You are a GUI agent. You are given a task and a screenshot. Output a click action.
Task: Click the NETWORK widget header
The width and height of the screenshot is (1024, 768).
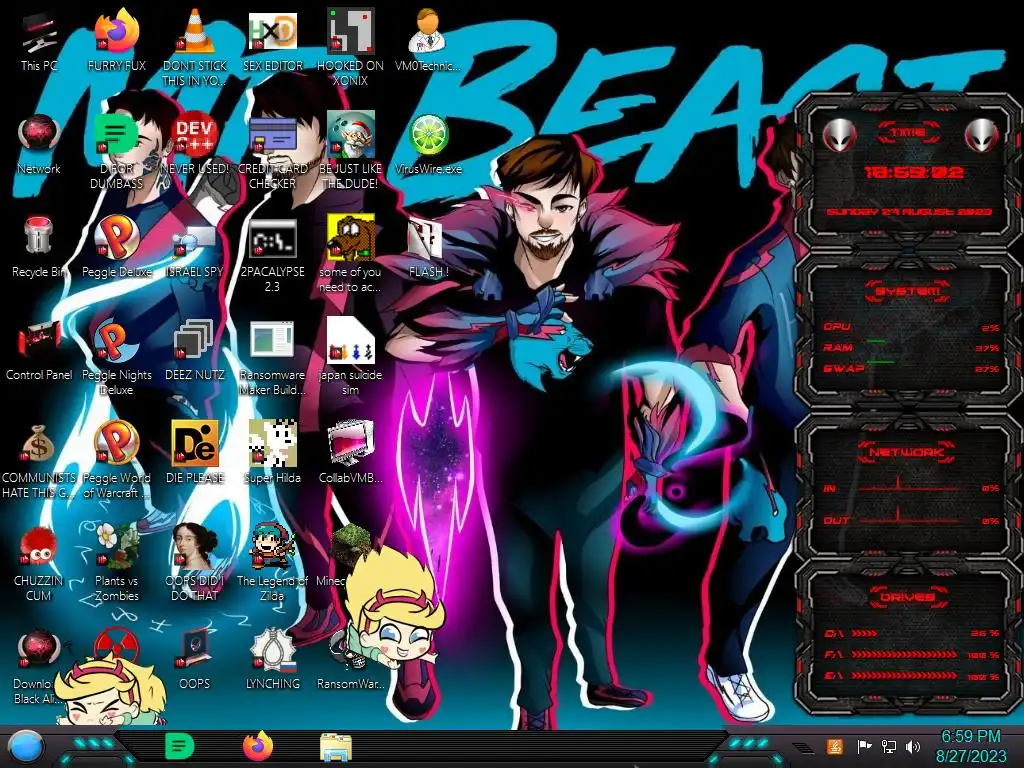[906, 452]
